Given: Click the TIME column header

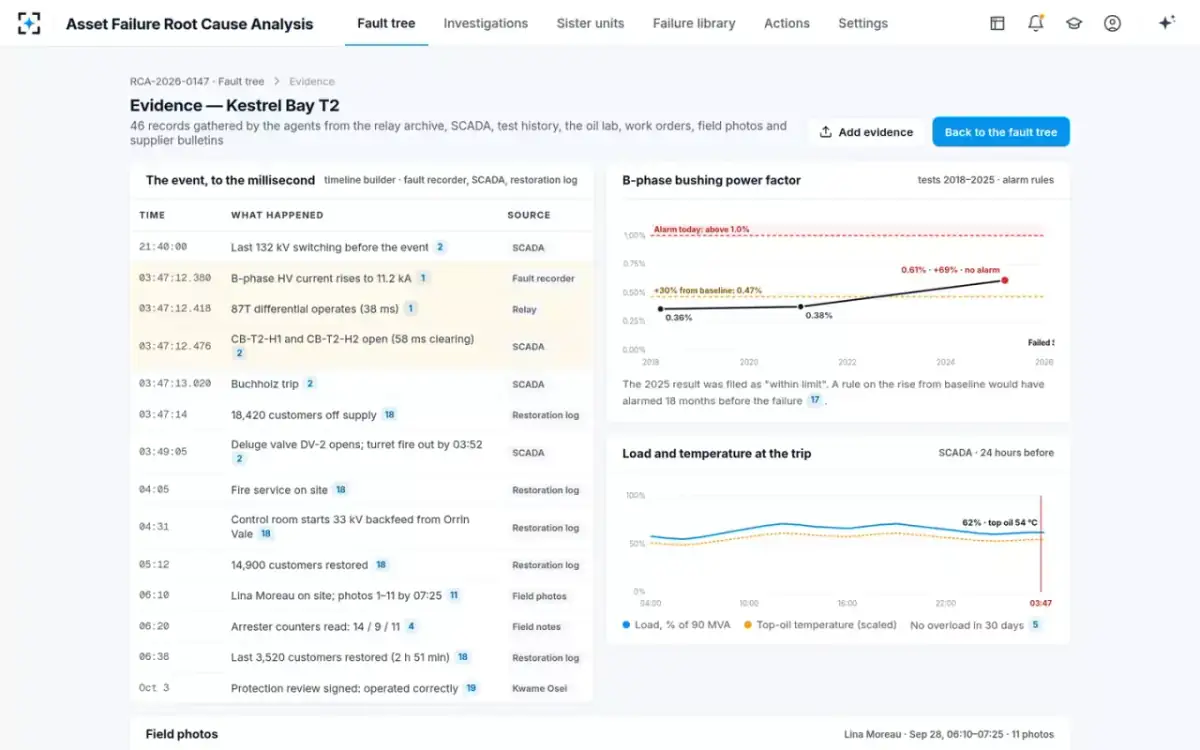Looking at the screenshot, I should (152, 215).
